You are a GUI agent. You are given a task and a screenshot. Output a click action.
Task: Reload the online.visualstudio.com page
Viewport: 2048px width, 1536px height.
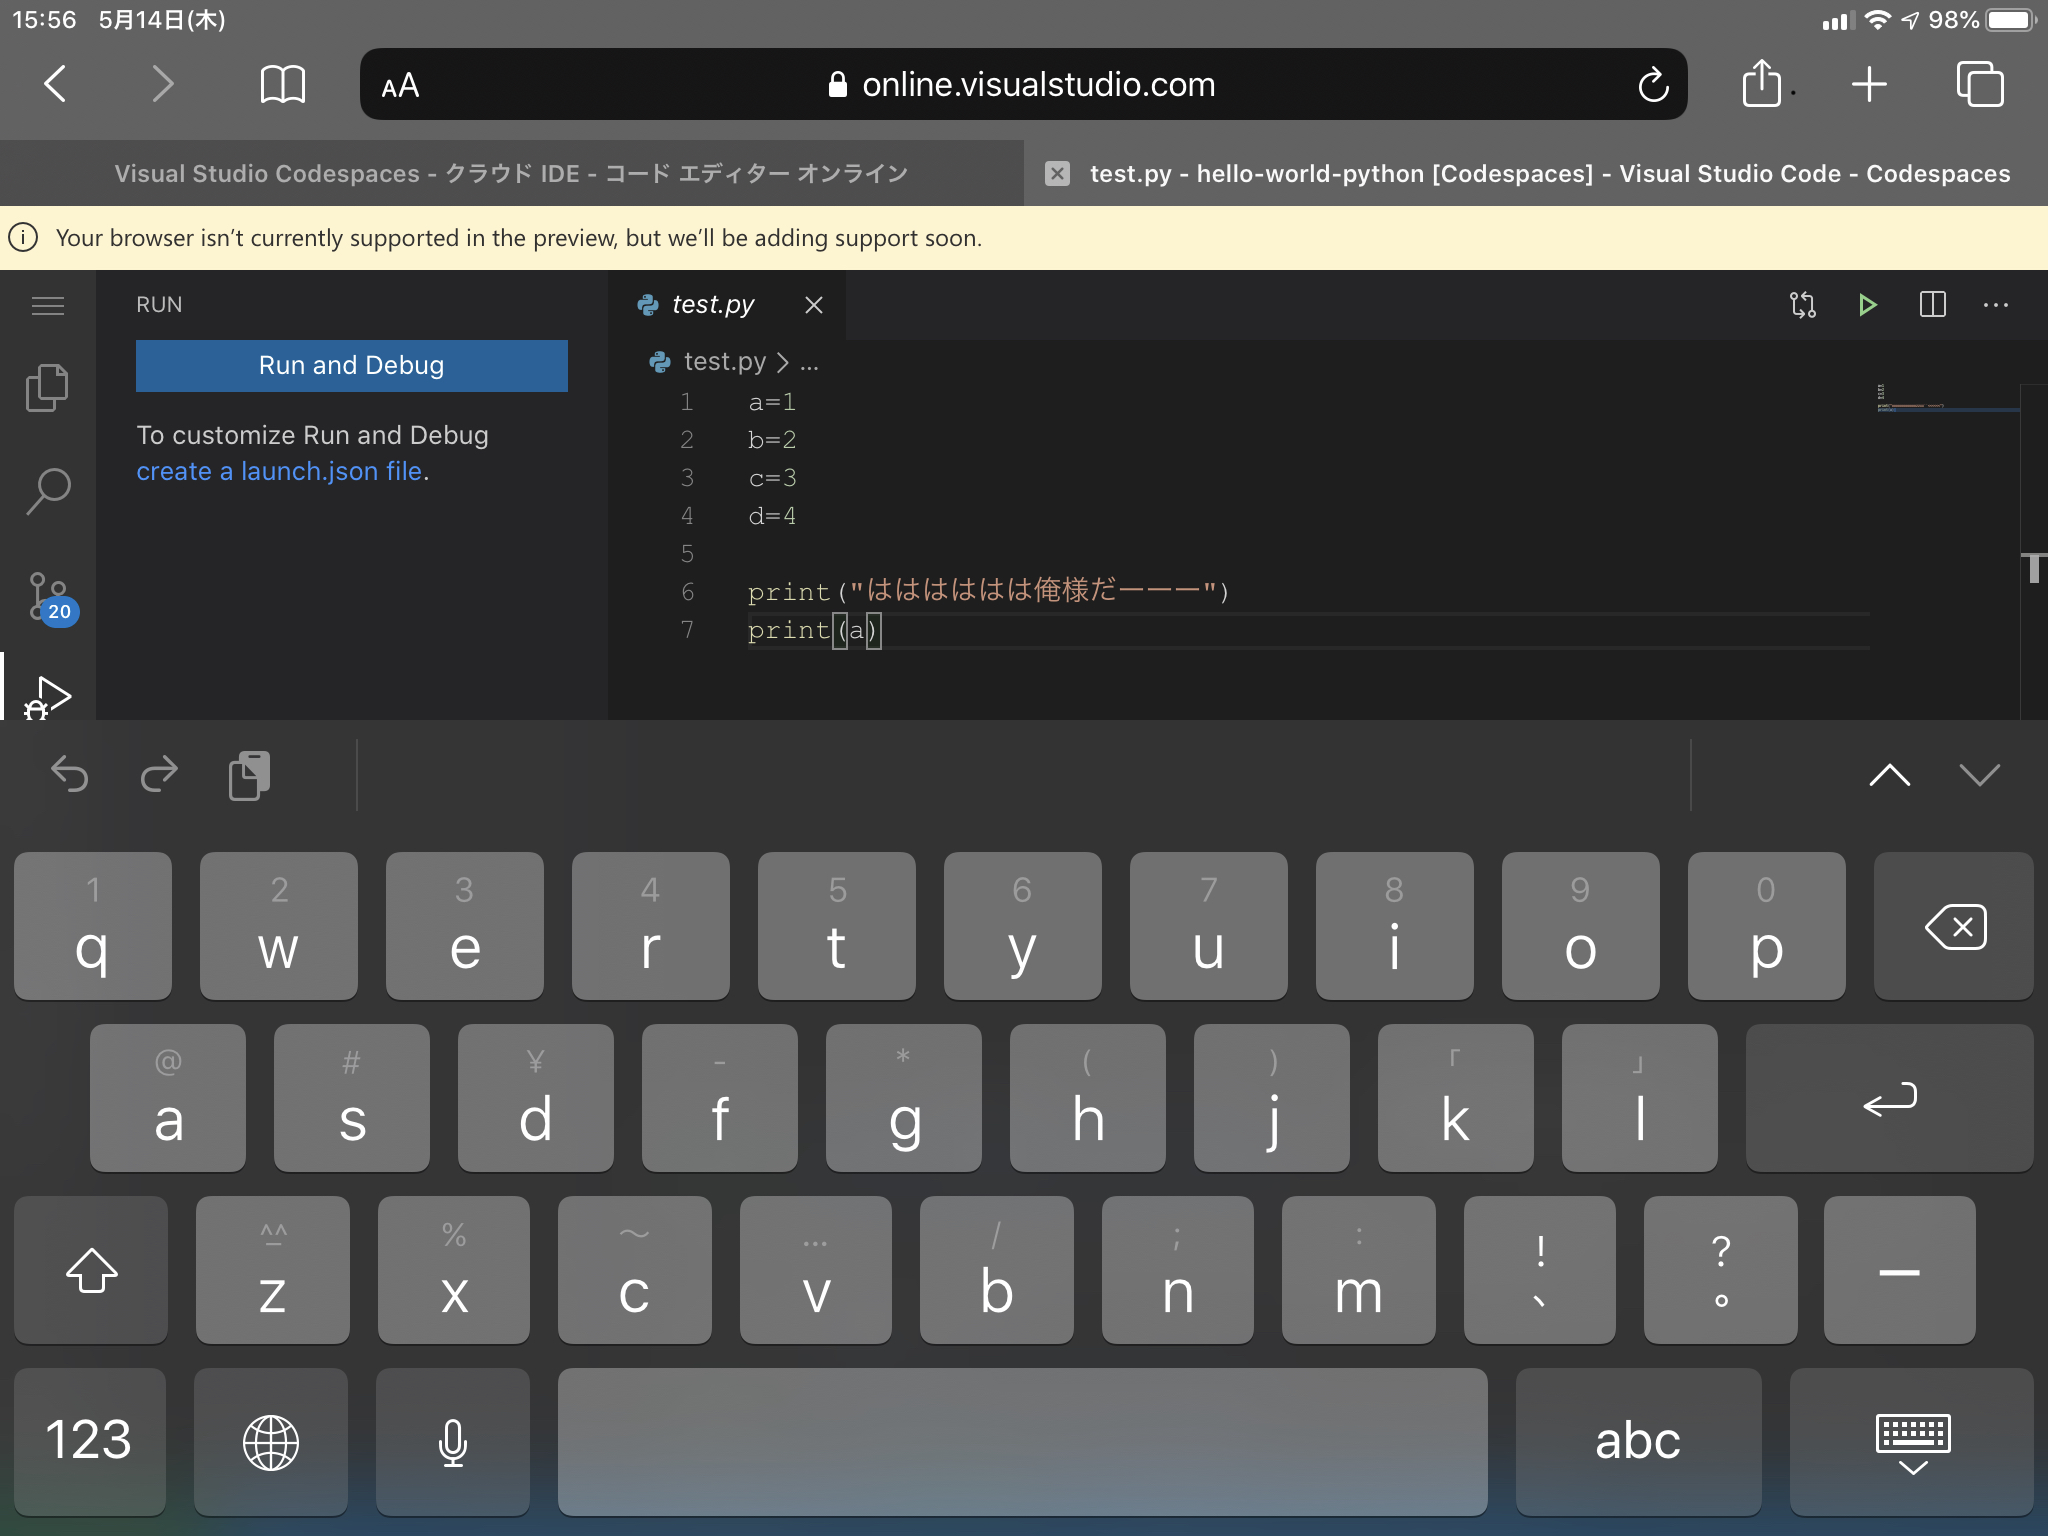(x=1653, y=85)
